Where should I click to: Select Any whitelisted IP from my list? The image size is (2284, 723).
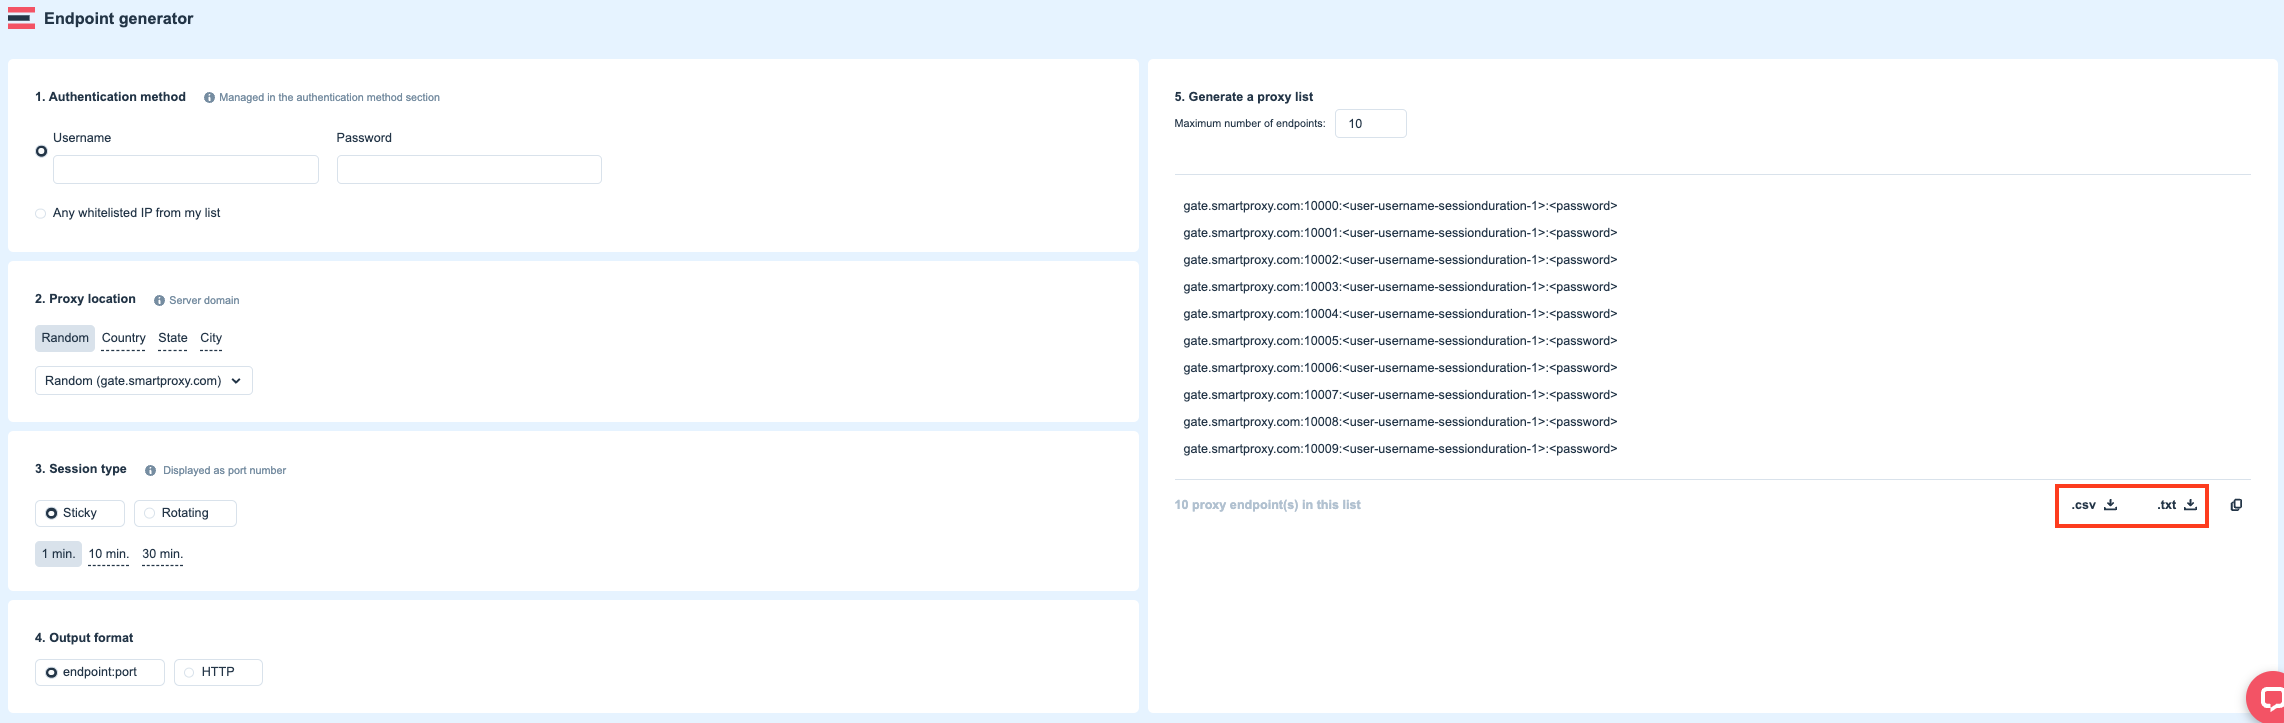coord(40,213)
